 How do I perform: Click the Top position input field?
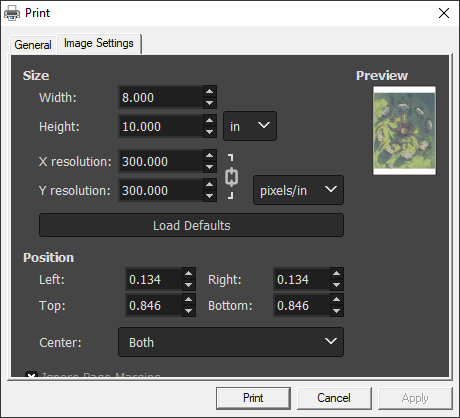point(154,305)
